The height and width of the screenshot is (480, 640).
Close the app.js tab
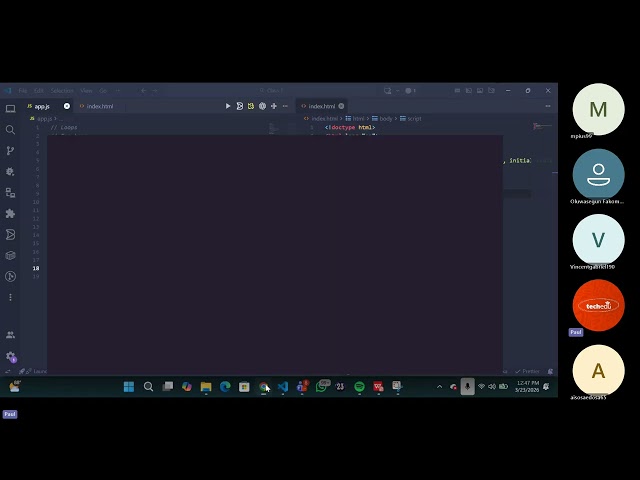(67, 106)
